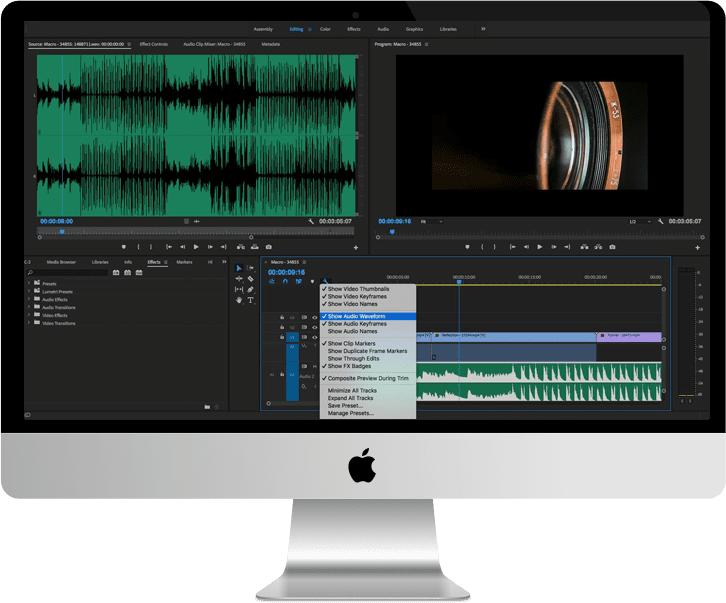
Task: Switch to the Color workspace tab
Action: coord(325,29)
